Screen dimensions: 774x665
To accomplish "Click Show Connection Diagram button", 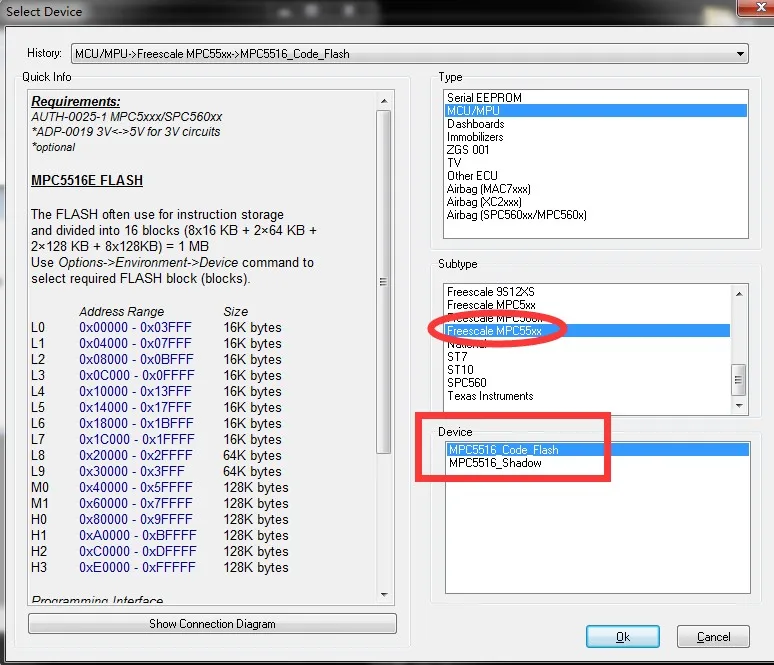I will tap(212, 624).
